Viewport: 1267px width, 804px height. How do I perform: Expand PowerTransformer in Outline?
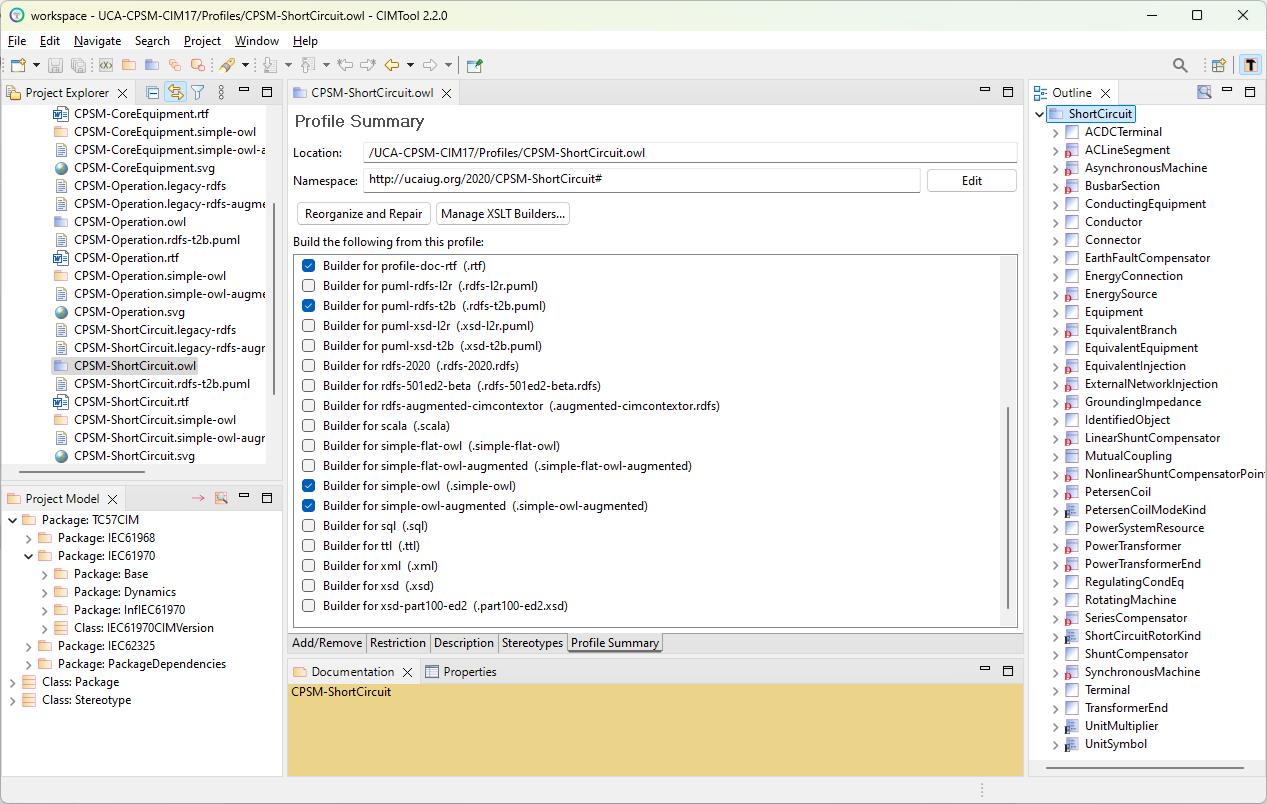[x=1055, y=546]
